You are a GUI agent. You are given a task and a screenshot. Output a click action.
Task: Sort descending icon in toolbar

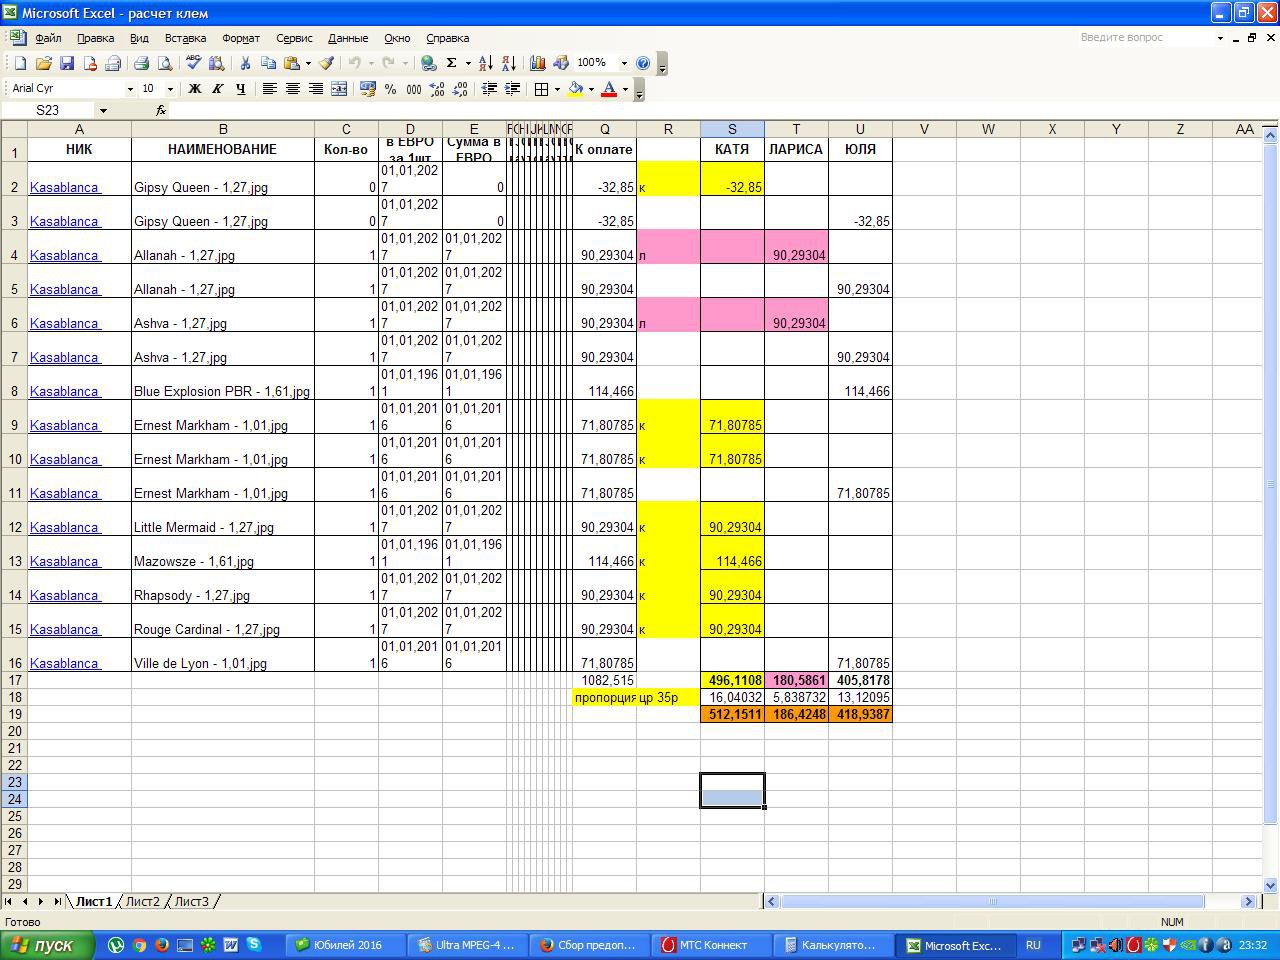pyautogui.click(x=508, y=63)
